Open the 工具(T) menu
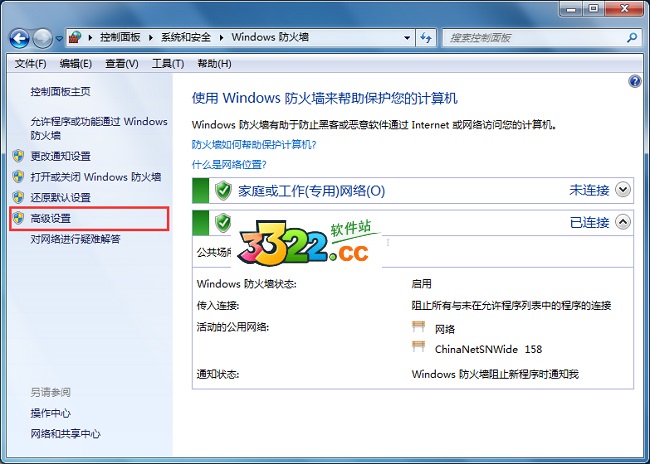The width and height of the screenshot is (650, 464). click(x=168, y=63)
